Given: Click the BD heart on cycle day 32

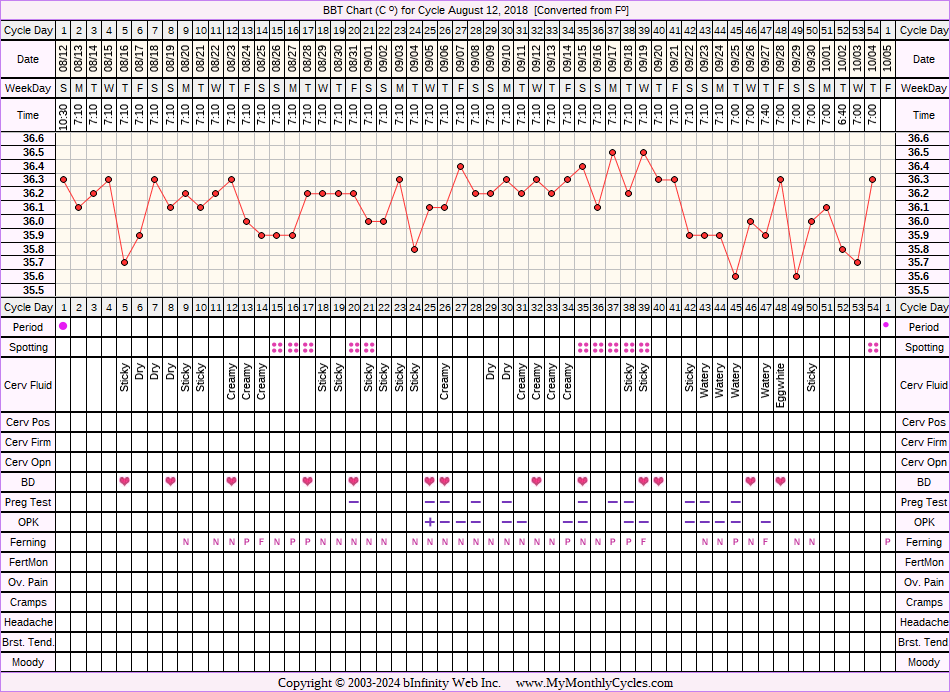Looking at the screenshot, I should pyautogui.click(x=536, y=482).
